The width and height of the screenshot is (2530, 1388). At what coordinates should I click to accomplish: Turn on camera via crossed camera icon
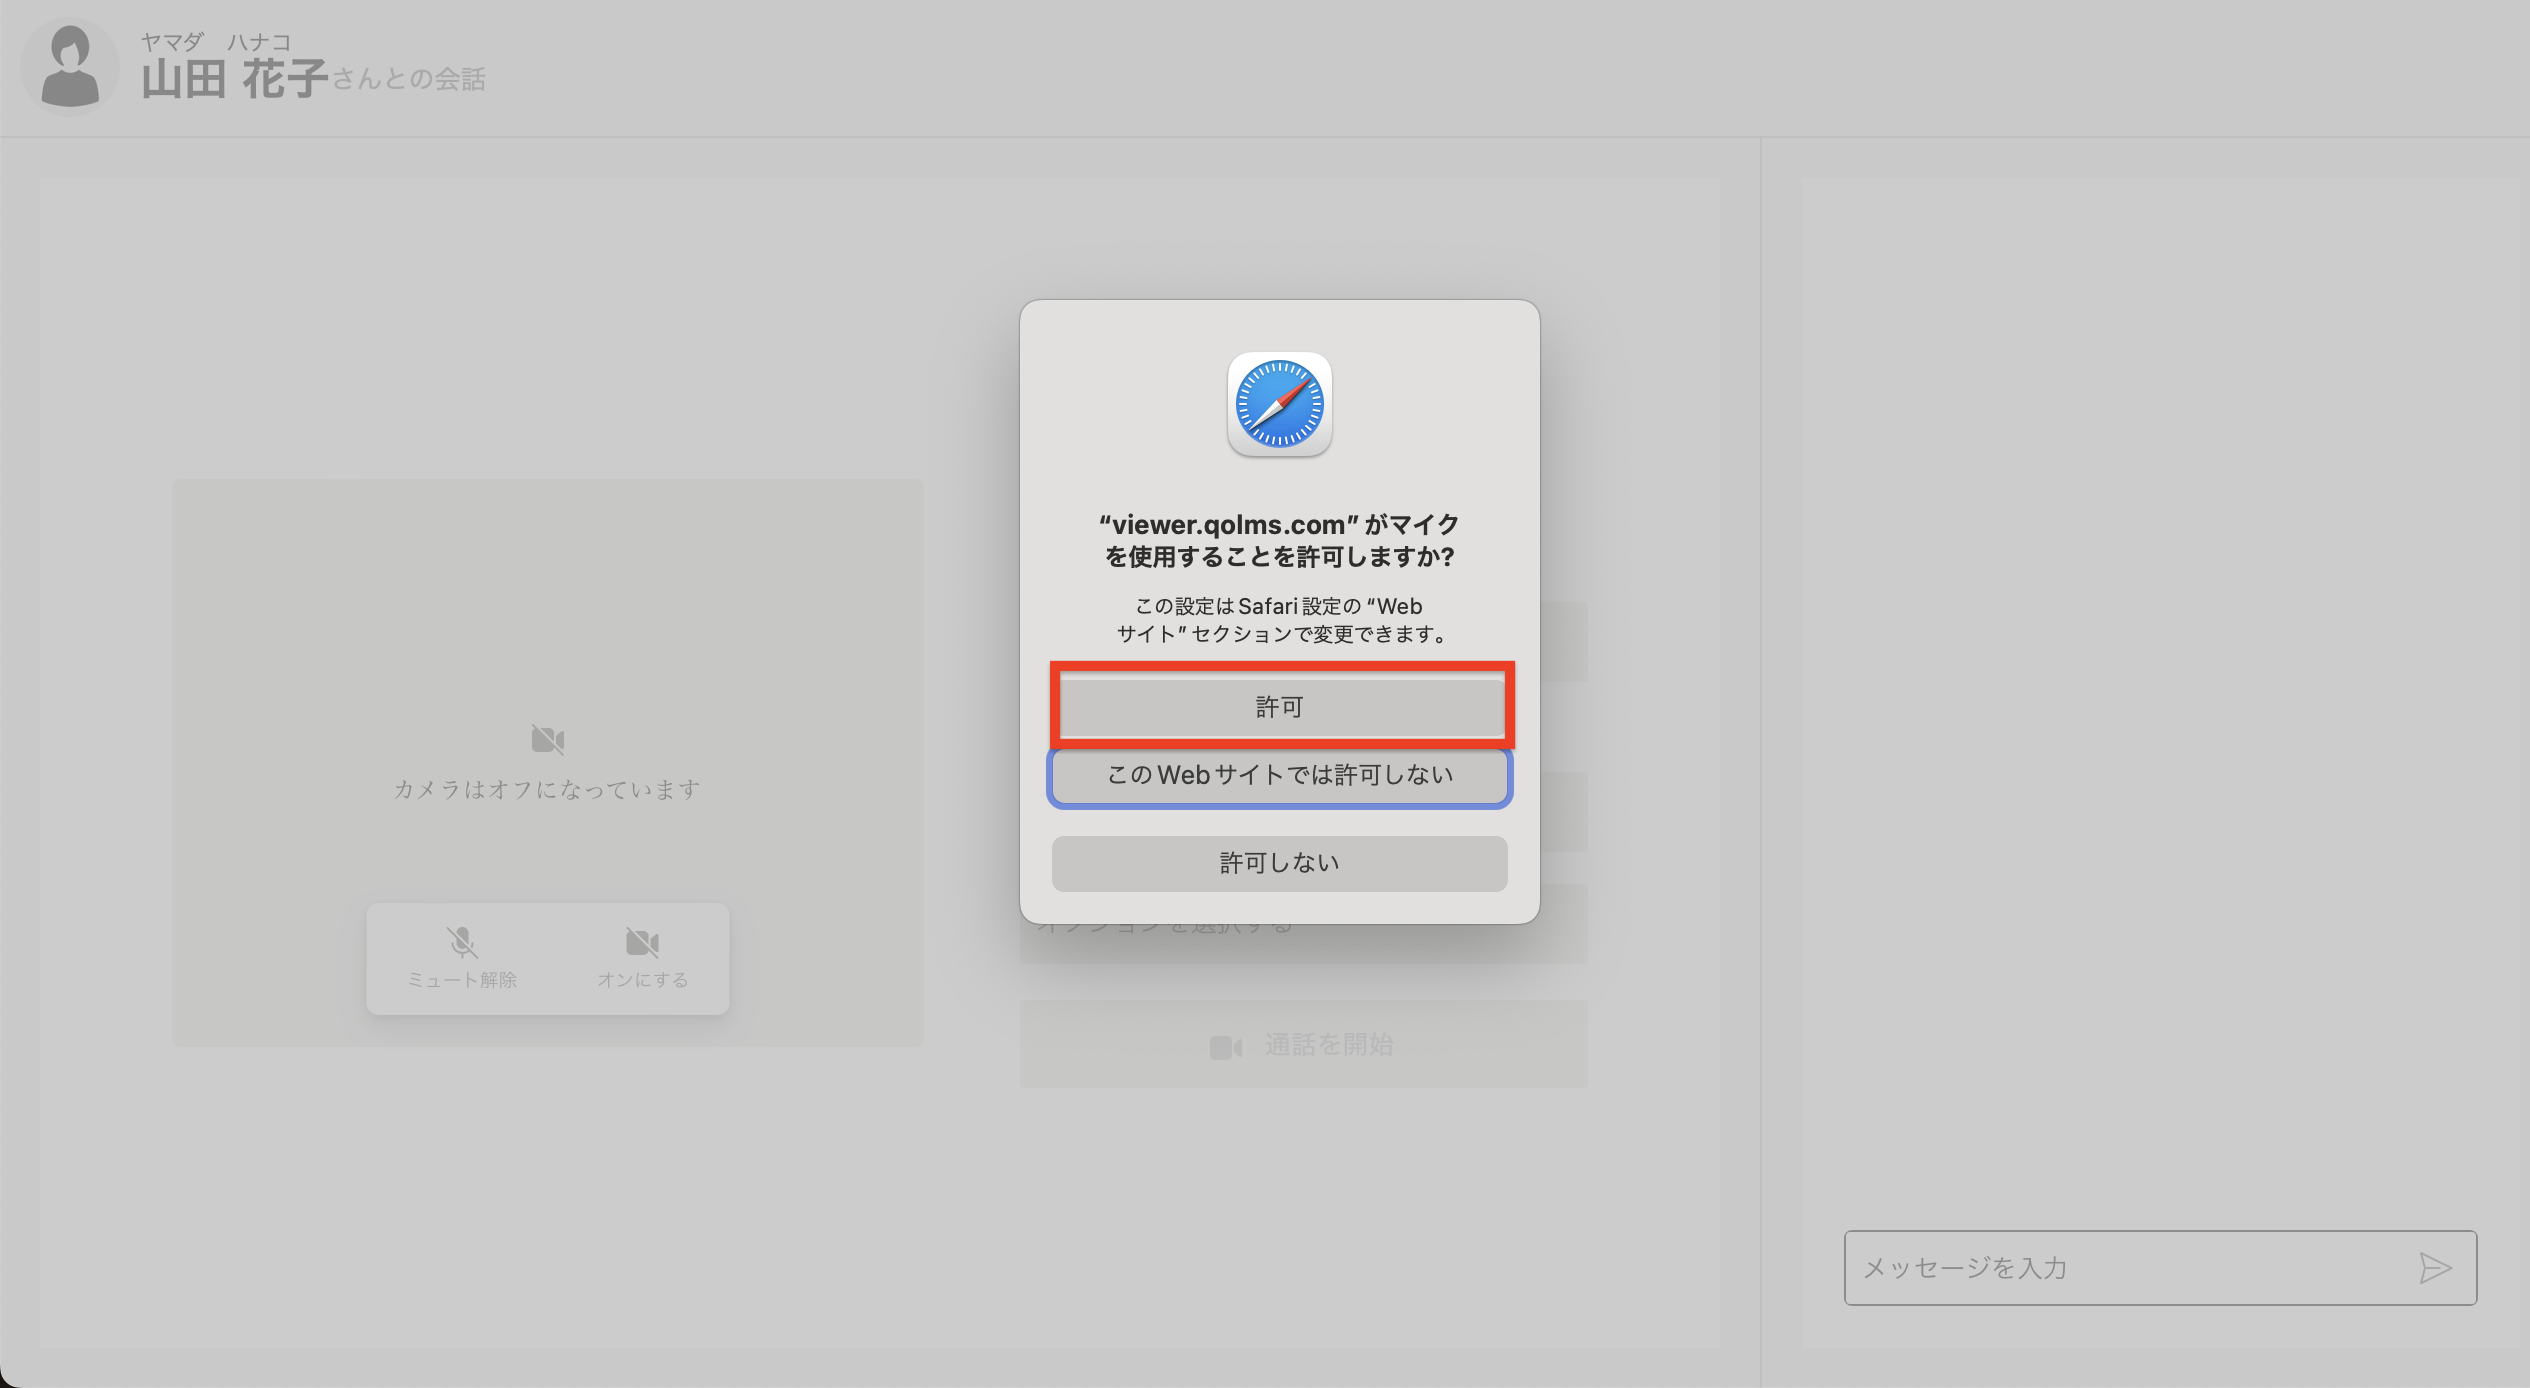642,942
